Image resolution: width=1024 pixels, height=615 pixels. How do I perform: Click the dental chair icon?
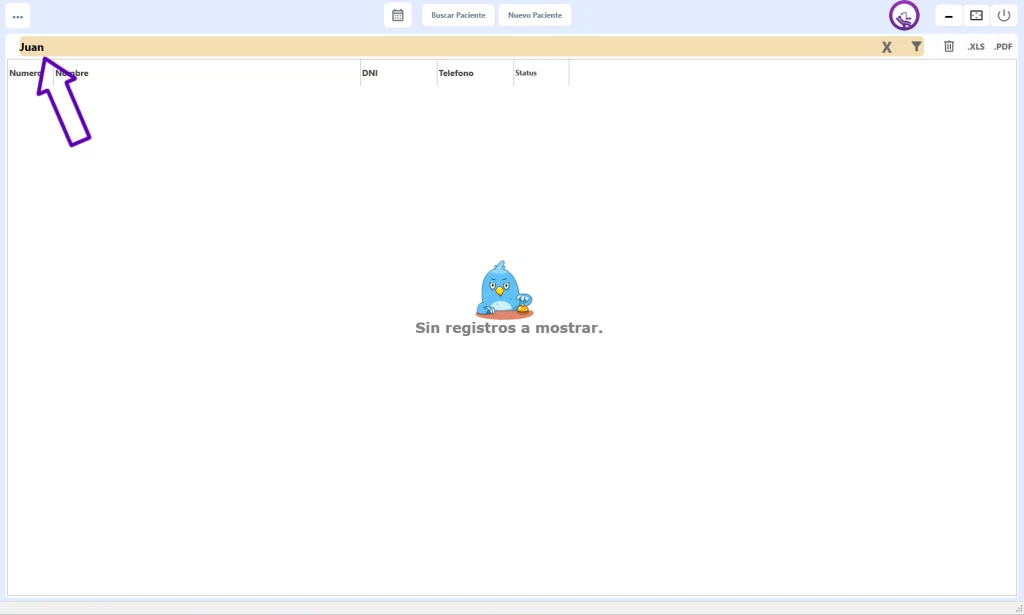coord(904,16)
